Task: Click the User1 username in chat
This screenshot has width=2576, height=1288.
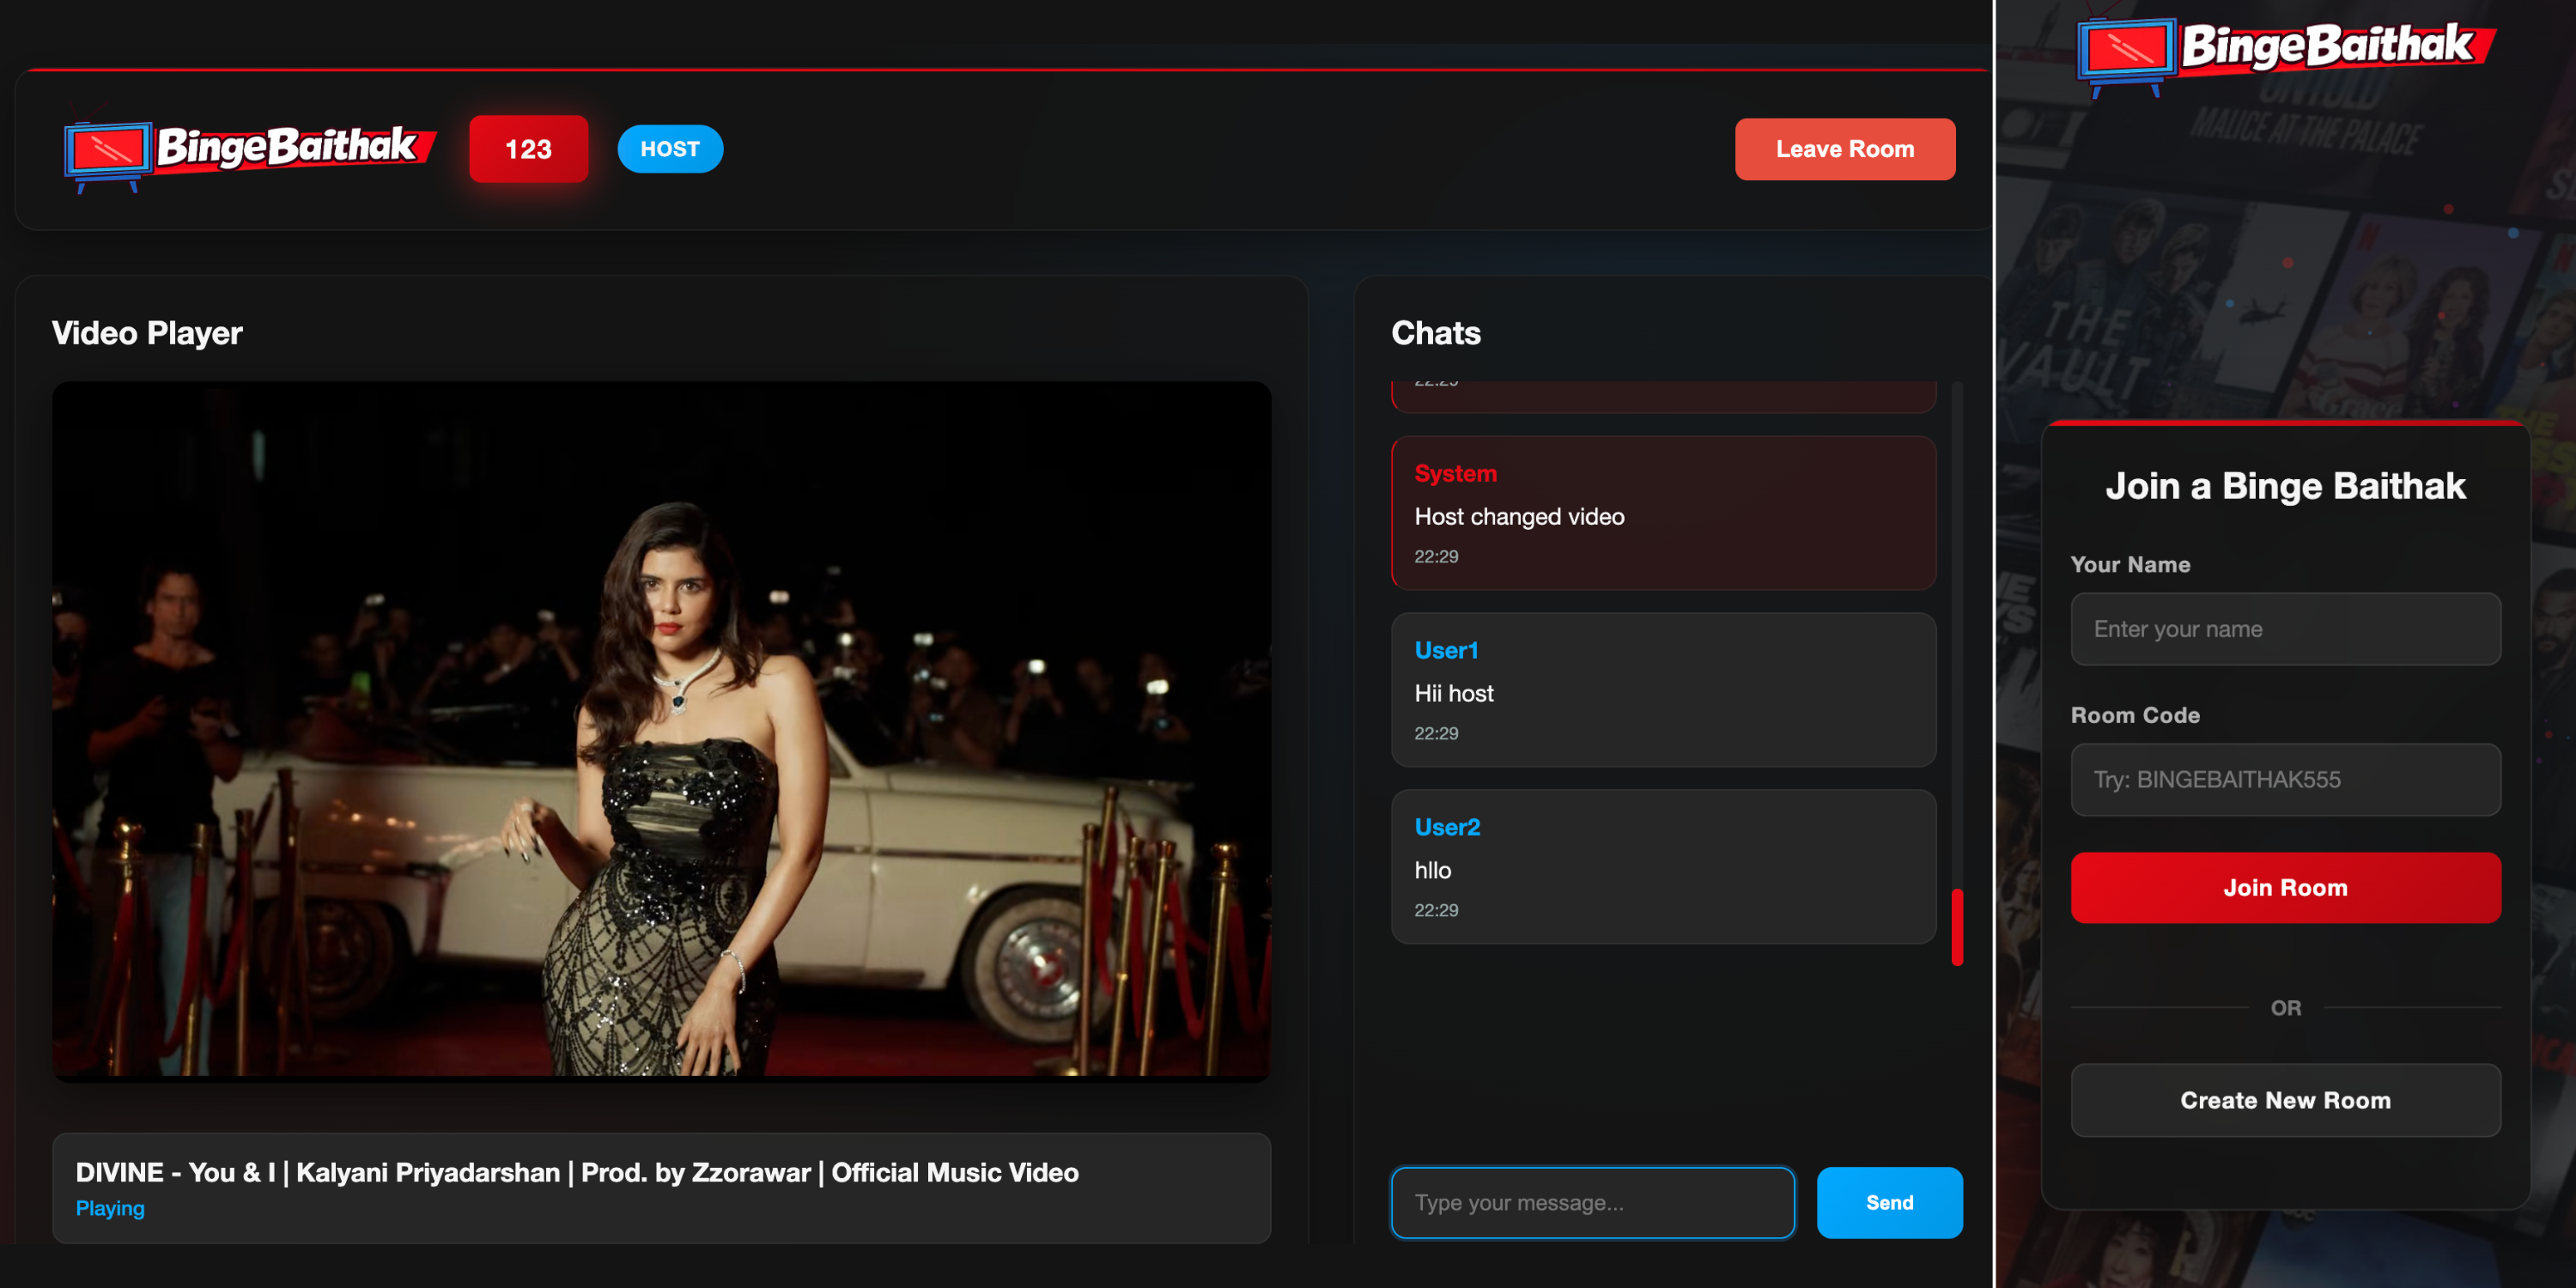Action: click(1445, 650)
